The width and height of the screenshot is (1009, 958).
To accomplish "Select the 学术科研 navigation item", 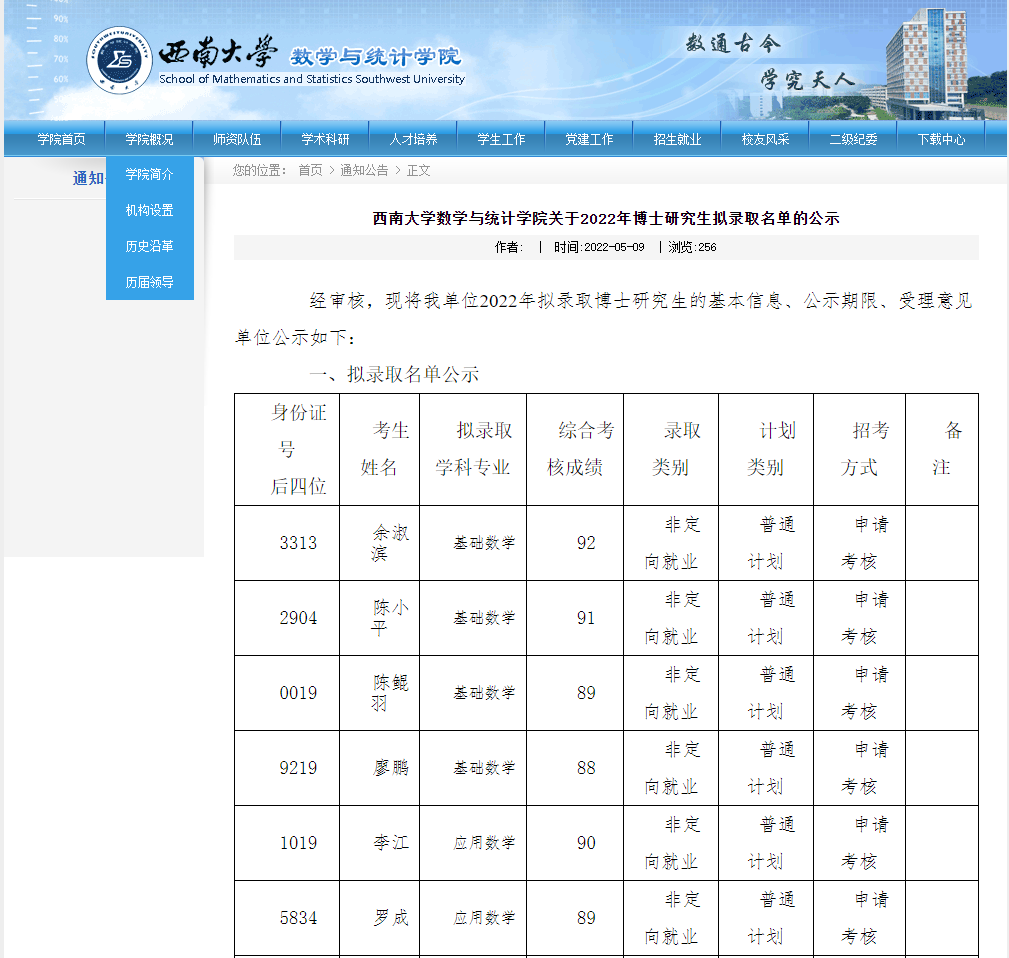I will 325,139.
